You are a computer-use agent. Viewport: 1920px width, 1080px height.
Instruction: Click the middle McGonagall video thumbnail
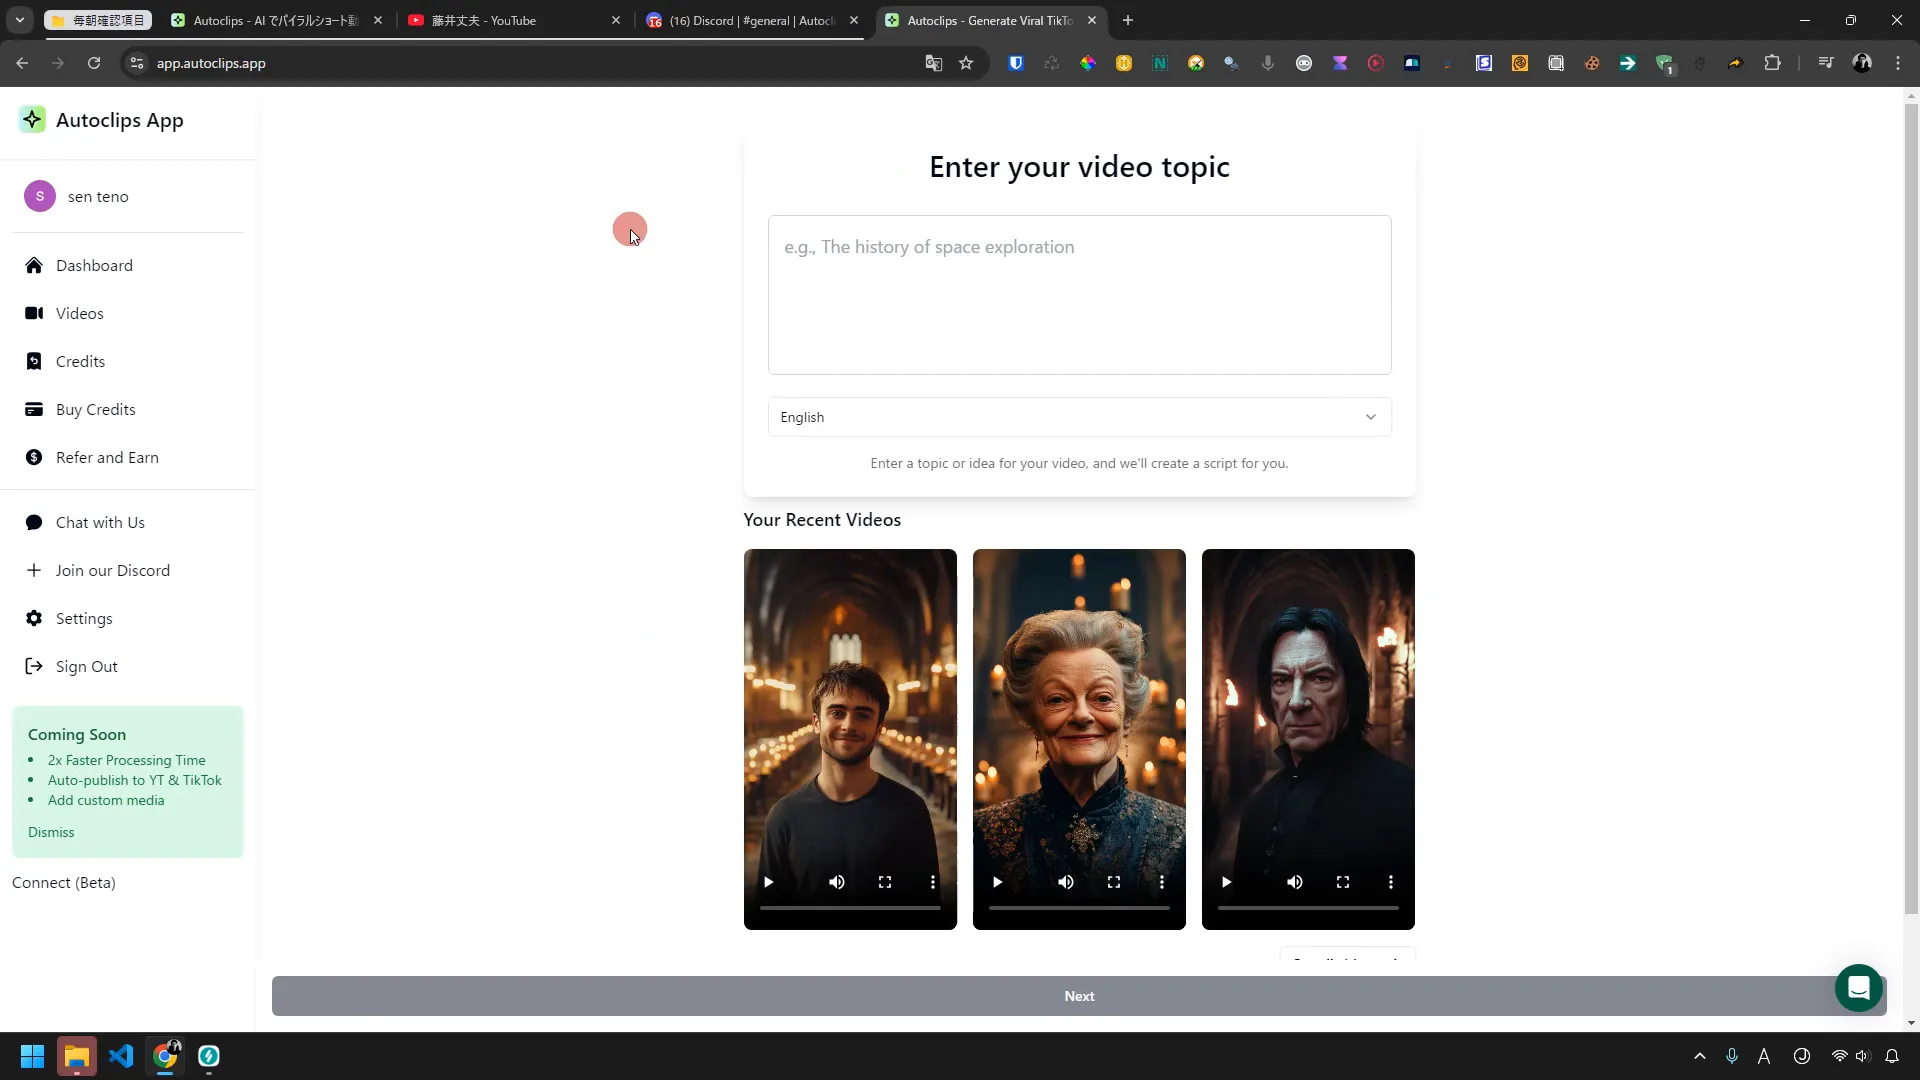pyautogui.click(x=1079, y=738)
